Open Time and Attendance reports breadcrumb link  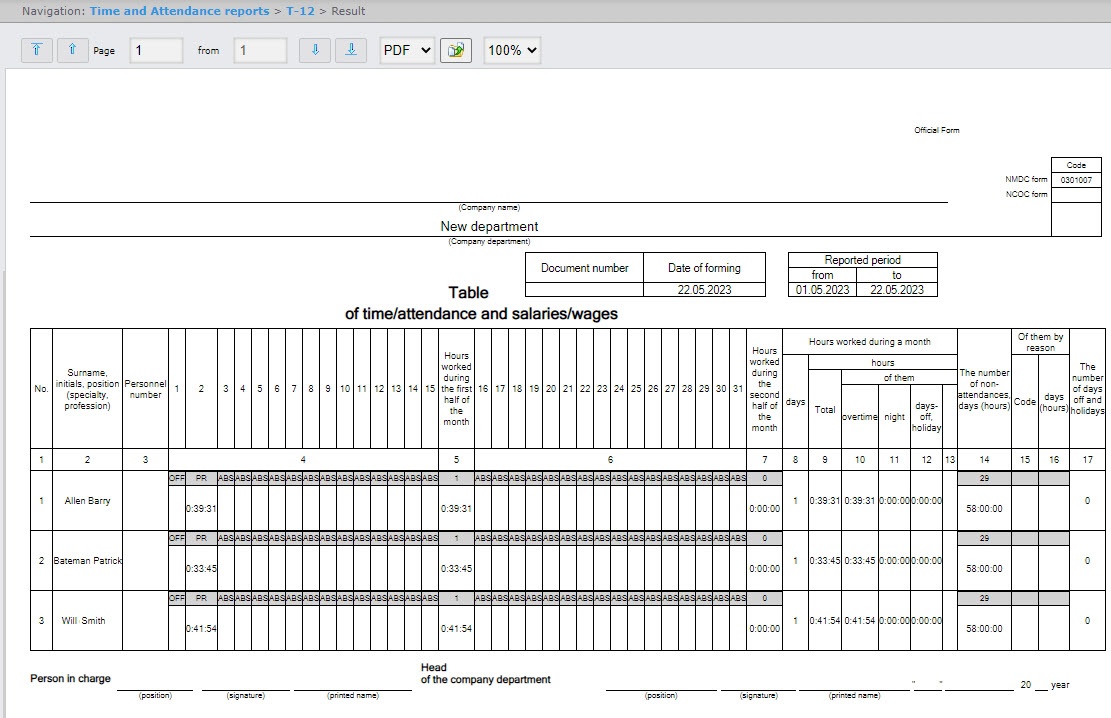tap(179, 11)
